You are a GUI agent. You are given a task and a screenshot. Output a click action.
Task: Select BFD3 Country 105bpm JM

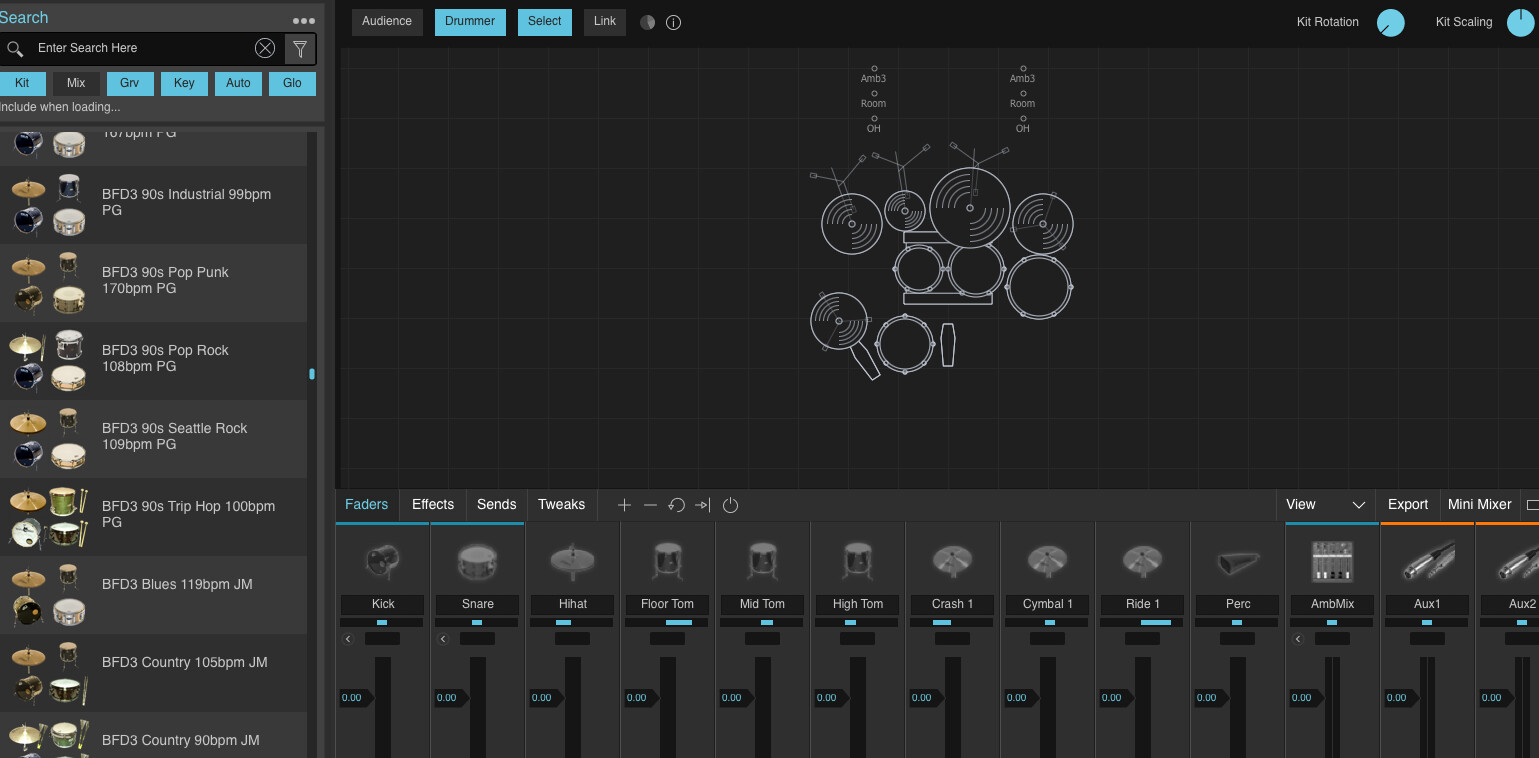pos(154,673)
